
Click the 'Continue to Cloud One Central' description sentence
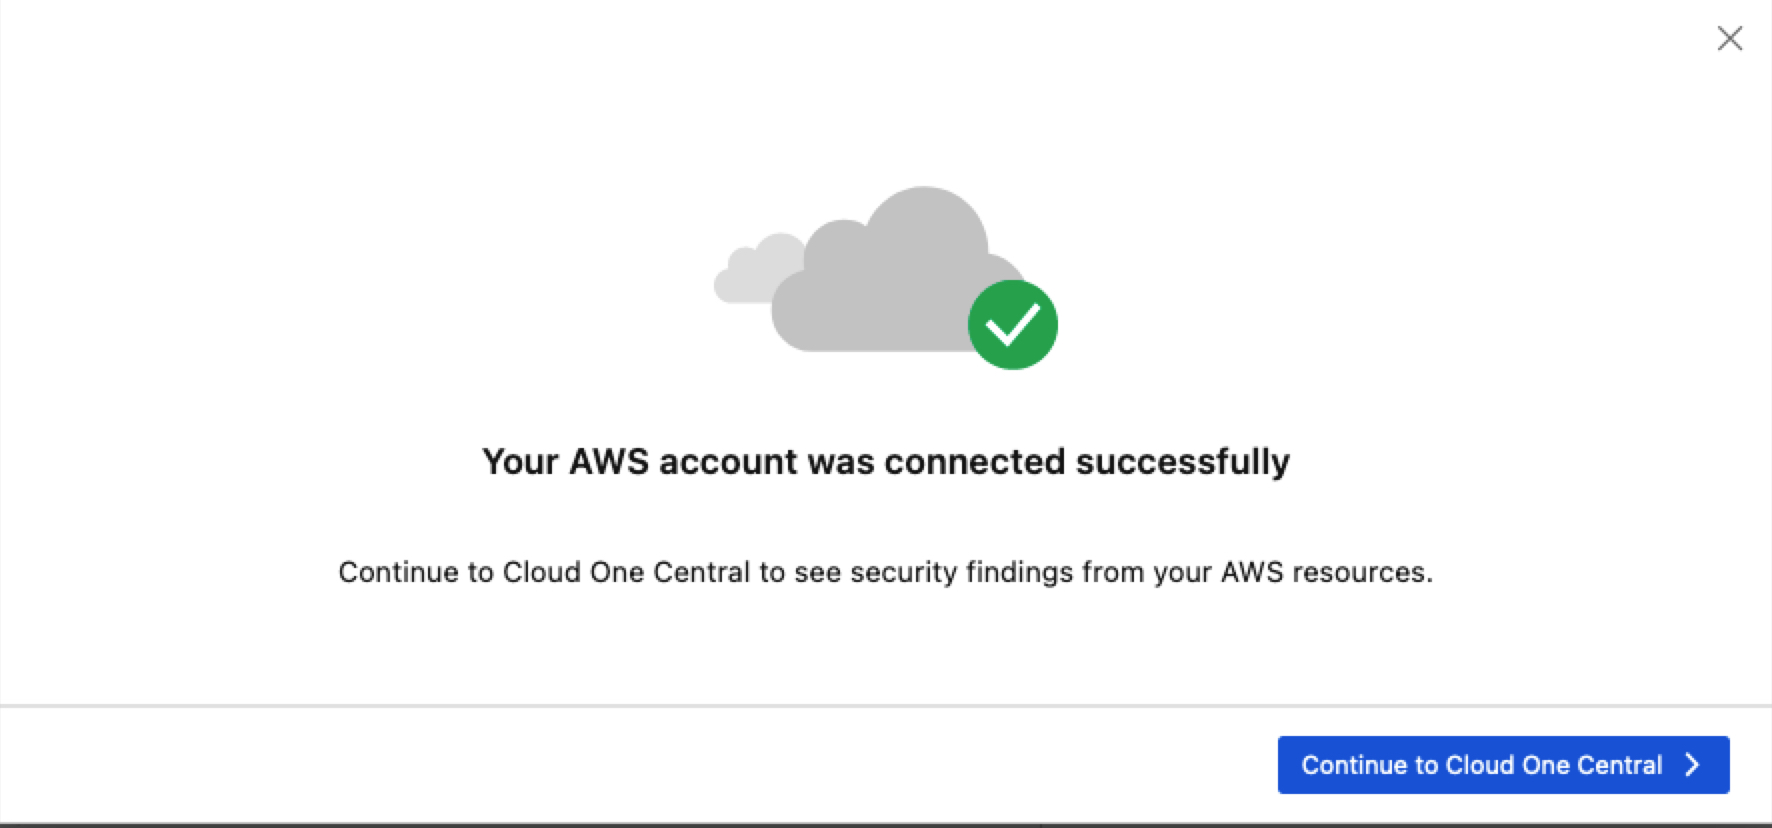[885, 572]
